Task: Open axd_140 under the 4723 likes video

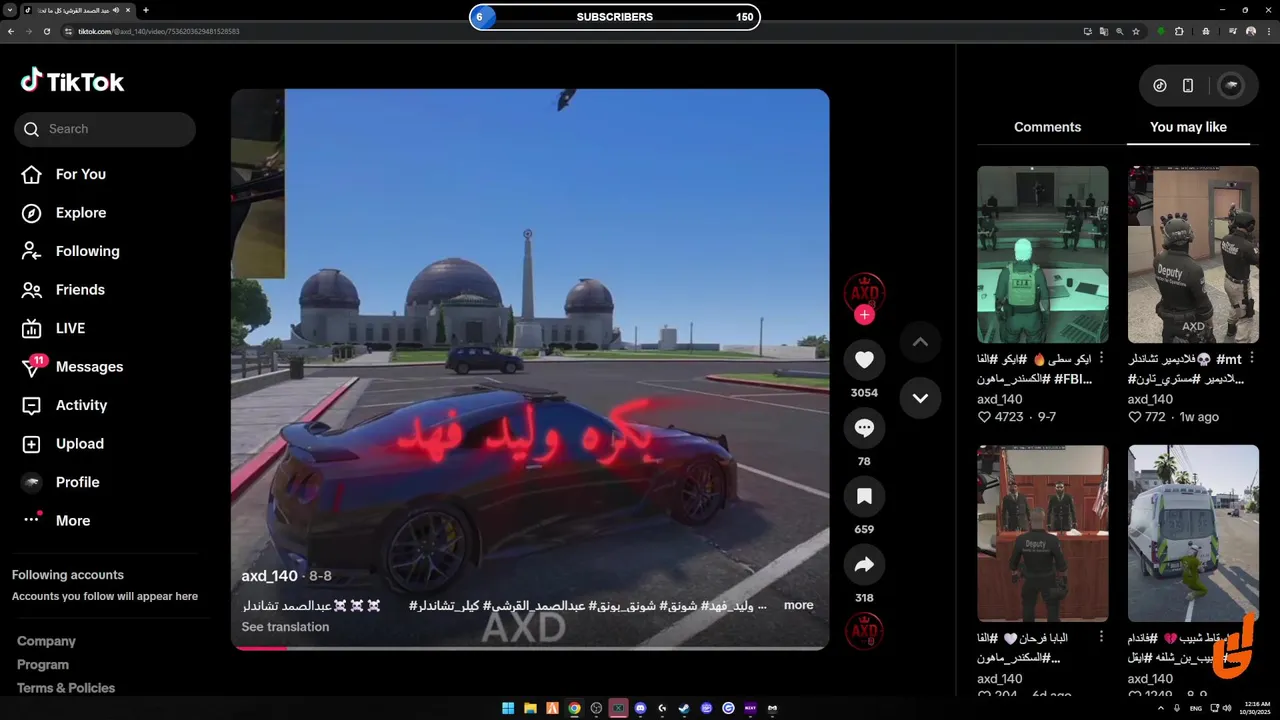Action: (x=1000, y=399)
